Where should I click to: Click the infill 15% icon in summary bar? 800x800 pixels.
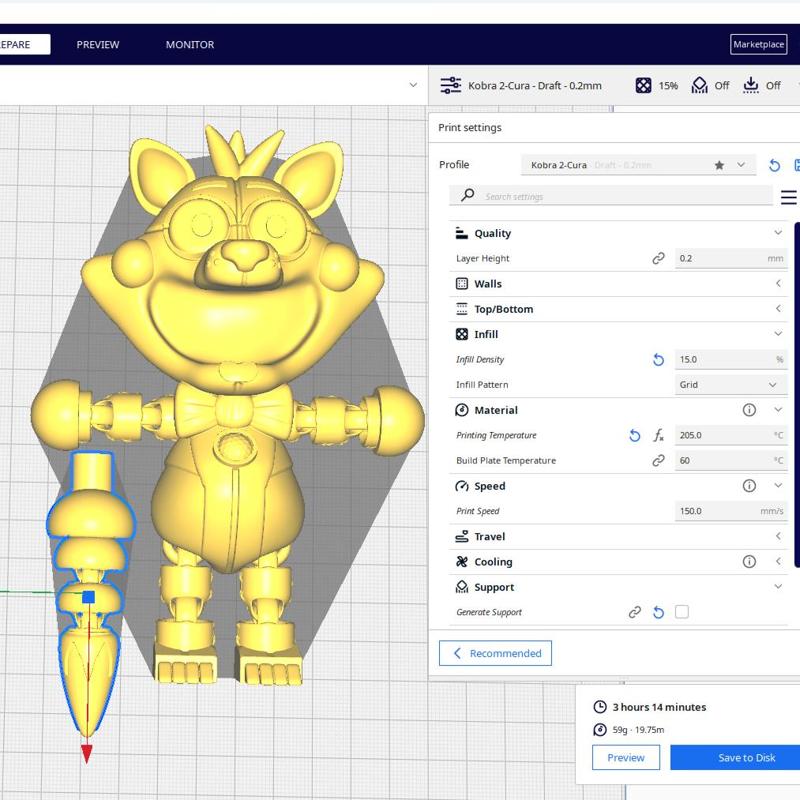tap(644, 85)
